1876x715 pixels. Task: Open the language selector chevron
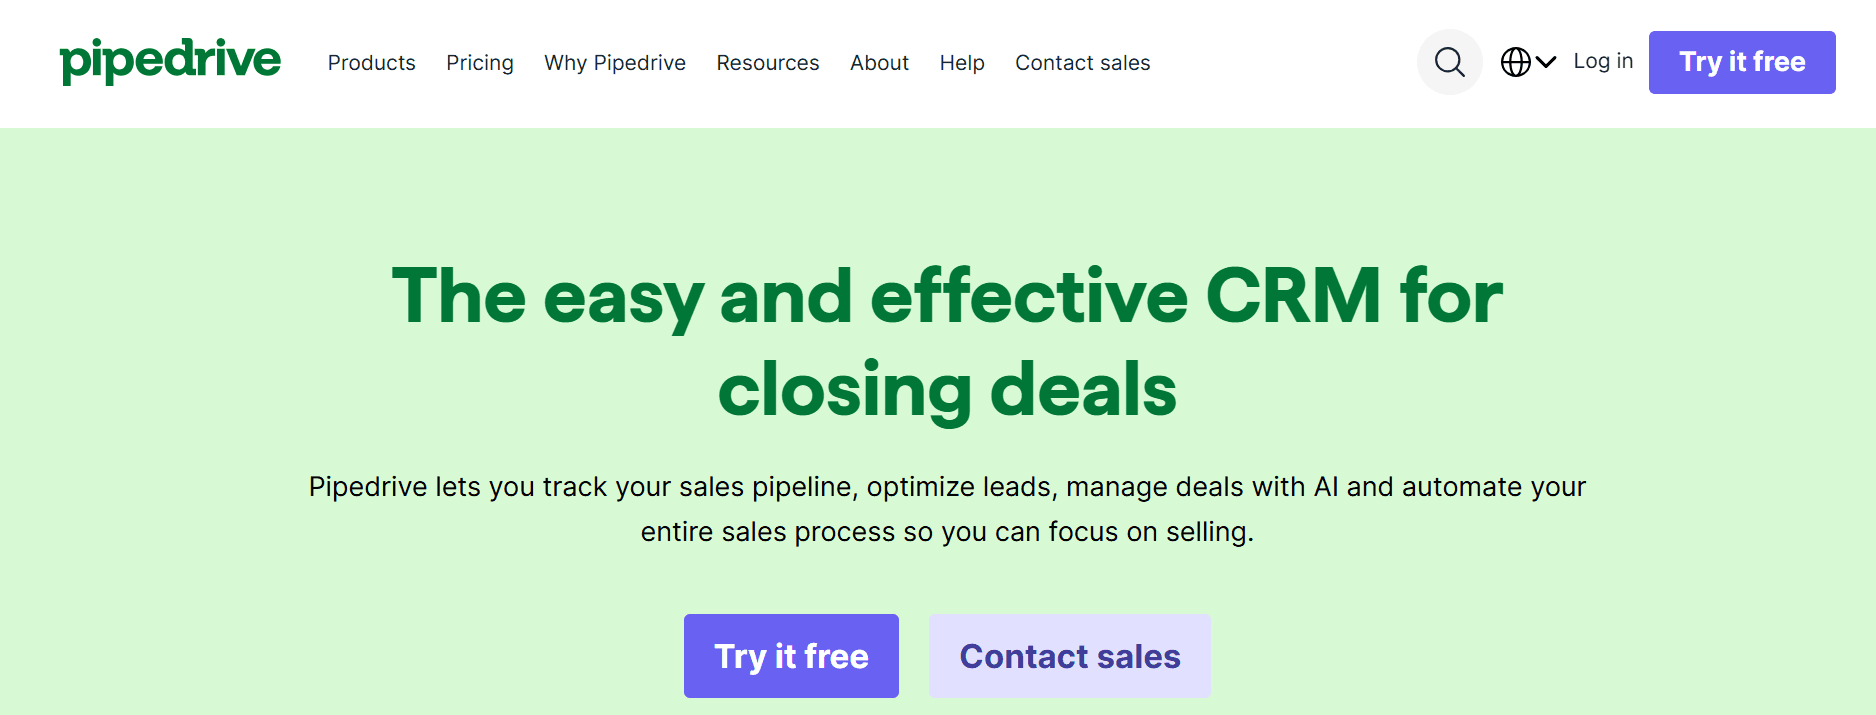(1543, 62)
